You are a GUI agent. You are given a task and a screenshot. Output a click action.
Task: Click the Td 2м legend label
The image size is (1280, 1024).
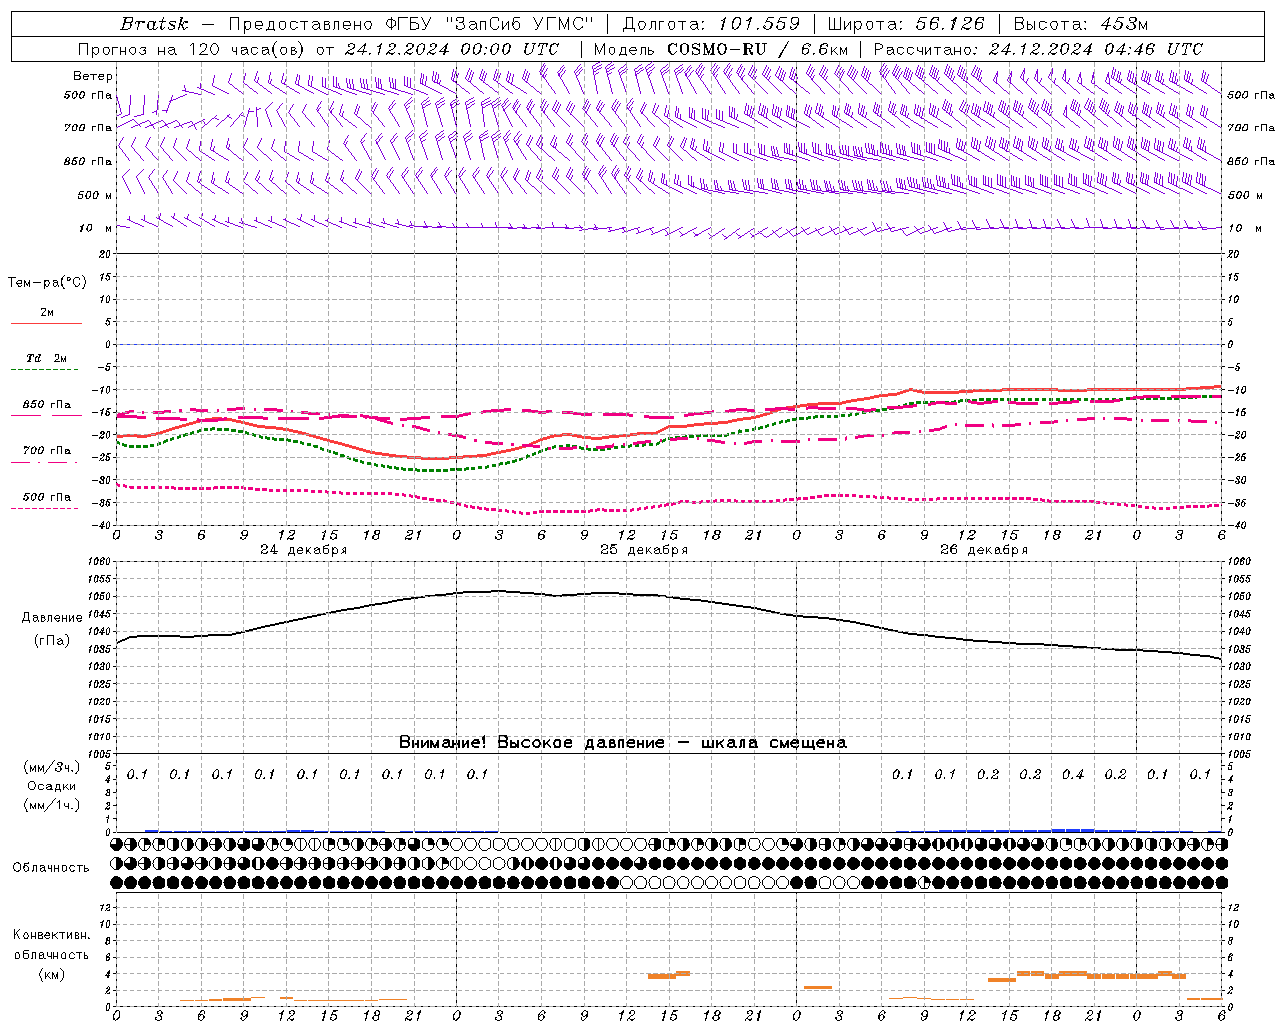click(47, 358)
